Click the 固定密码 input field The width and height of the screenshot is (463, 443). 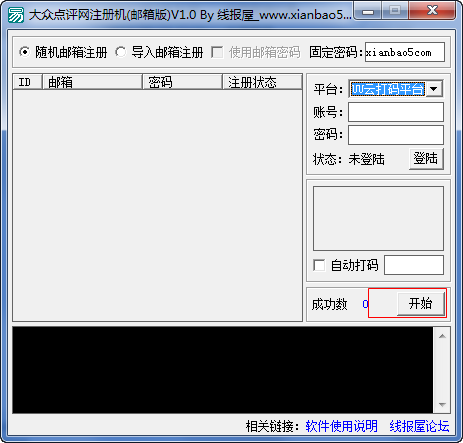point(405,52)
